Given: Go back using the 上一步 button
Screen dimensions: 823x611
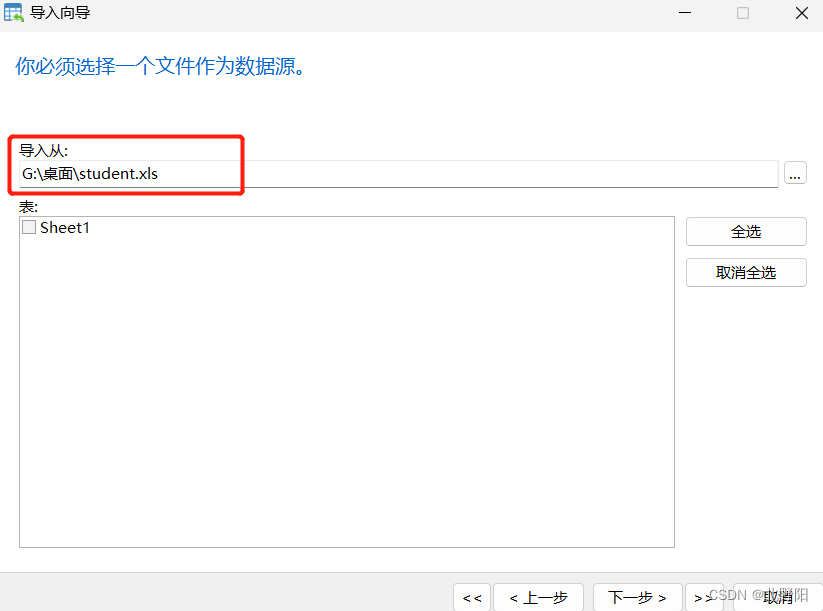Looking at the screenshot, I should point(538,597).
